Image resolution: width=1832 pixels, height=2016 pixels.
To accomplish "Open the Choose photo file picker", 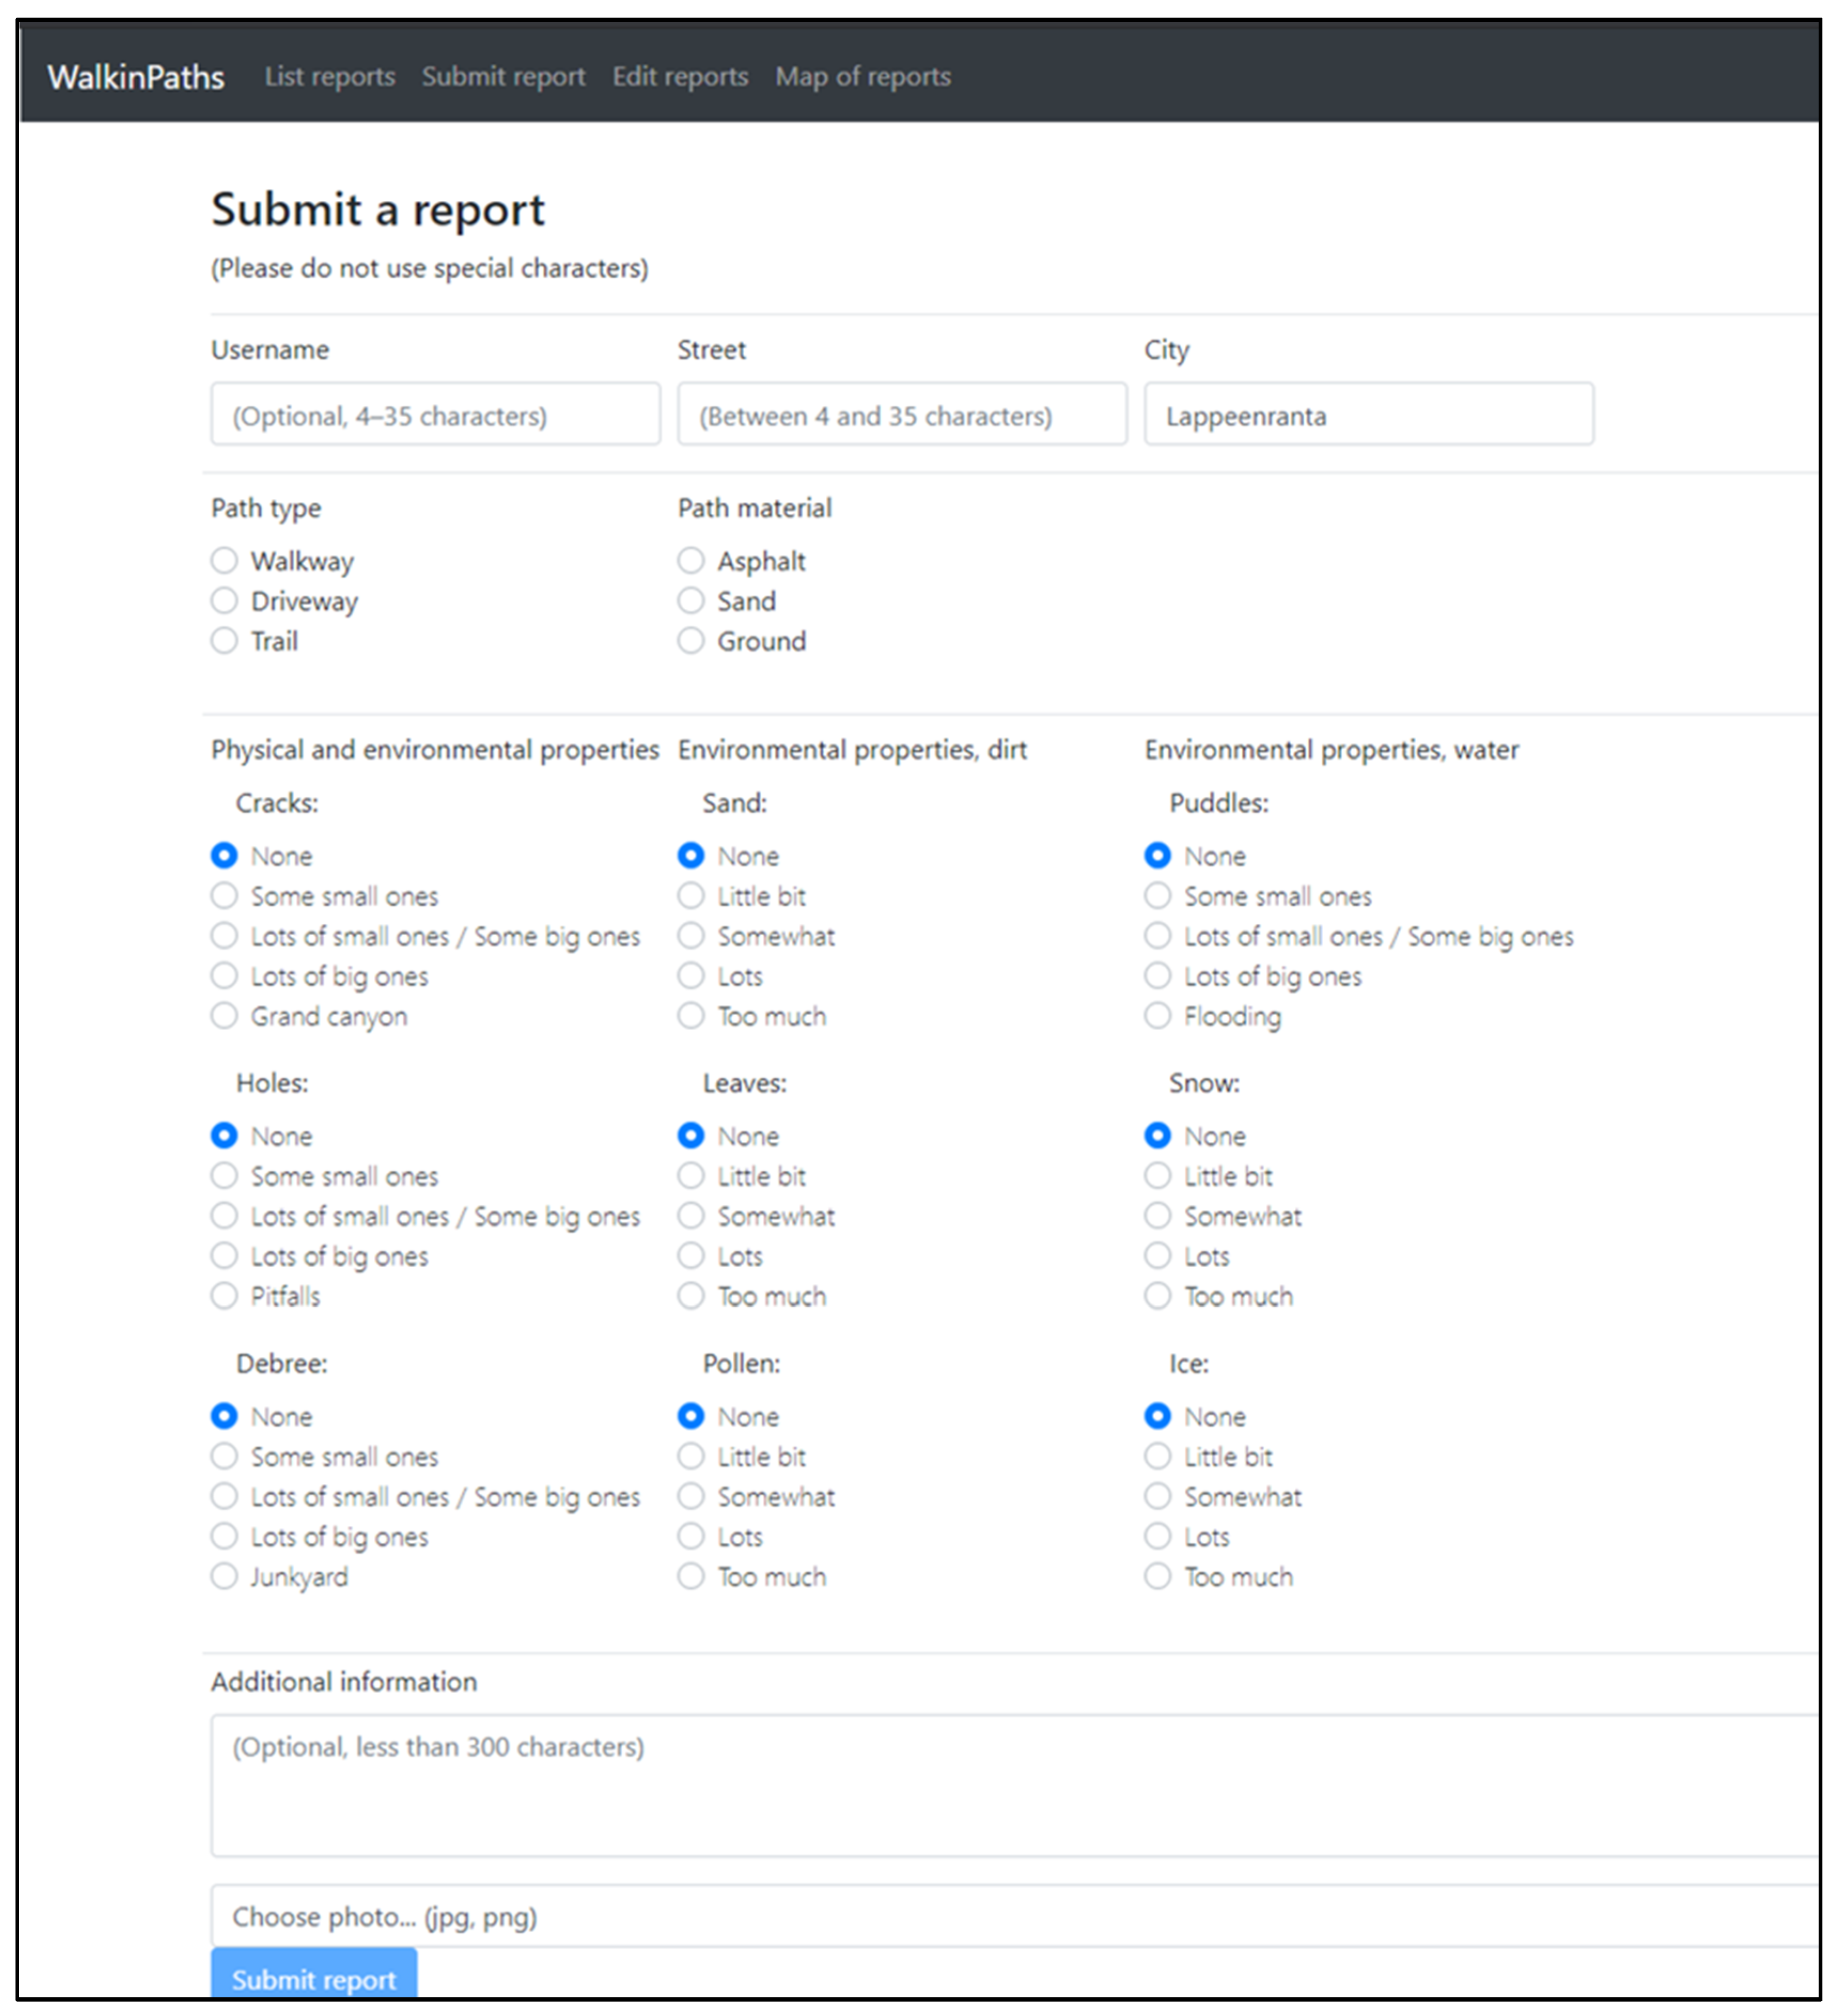I will click(1014, 1916).
